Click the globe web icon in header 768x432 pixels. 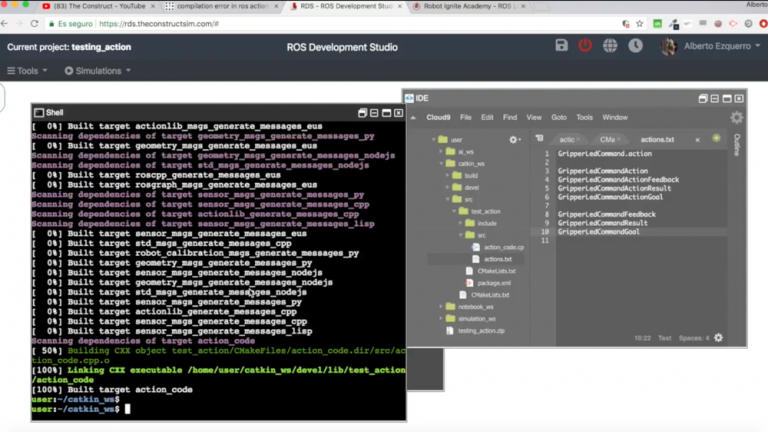pyautogui.click(x=610, y=46)
